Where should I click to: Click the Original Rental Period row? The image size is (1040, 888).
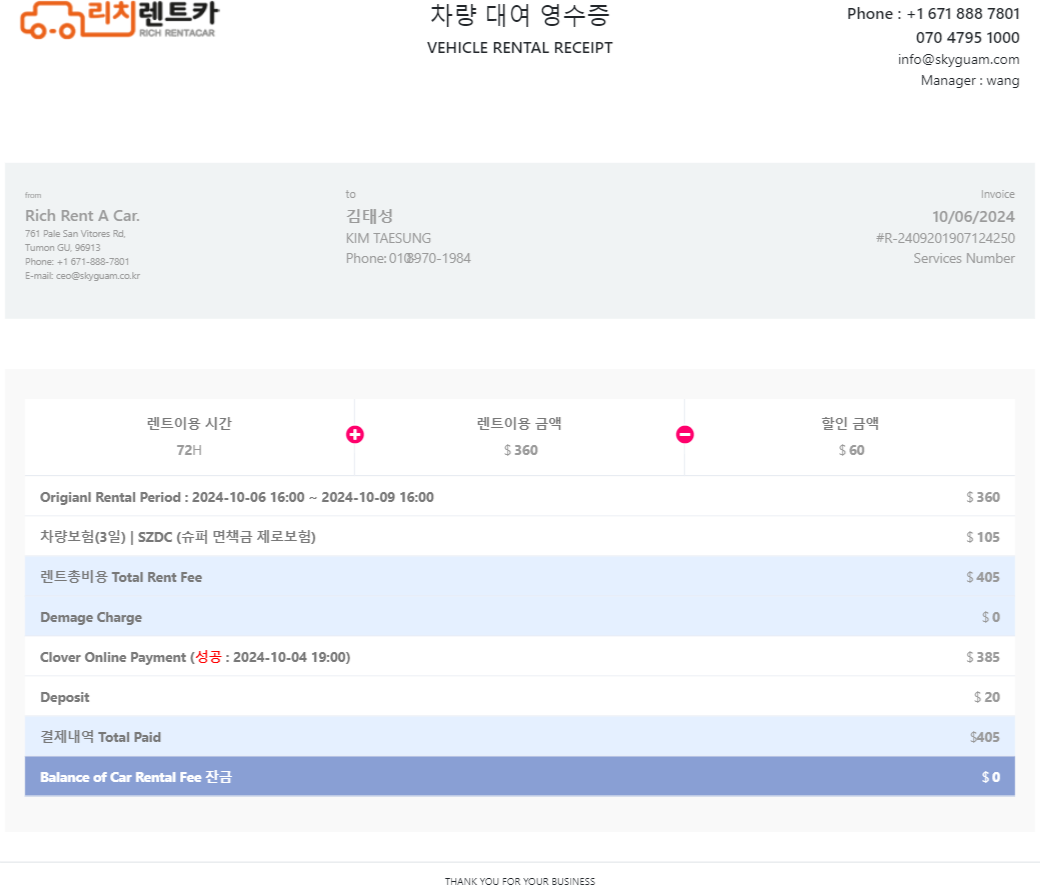[x=520, y=497]
